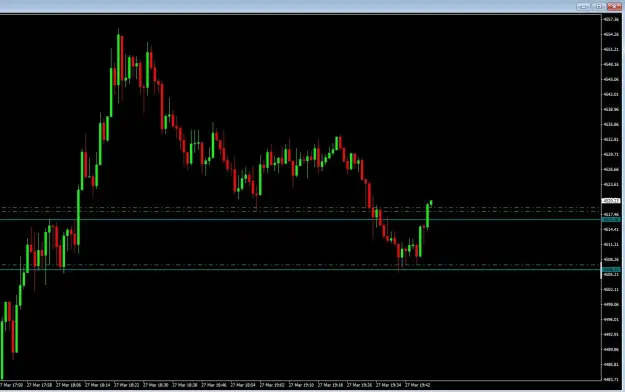
Task: Click the 4542.01 price label
Action: tap(611, 95)
